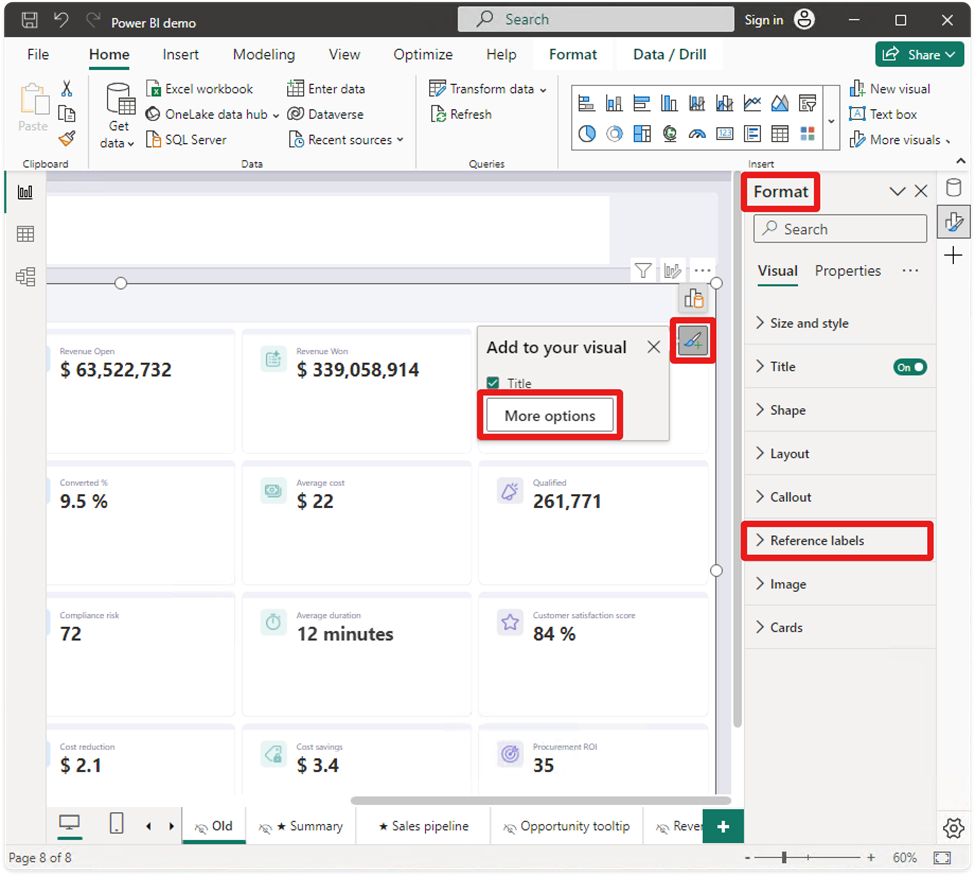Click the Copy icon in Clipboard group
Image resolution: width=975 pixels, height=876 pixels.
[x=67, y=114]
